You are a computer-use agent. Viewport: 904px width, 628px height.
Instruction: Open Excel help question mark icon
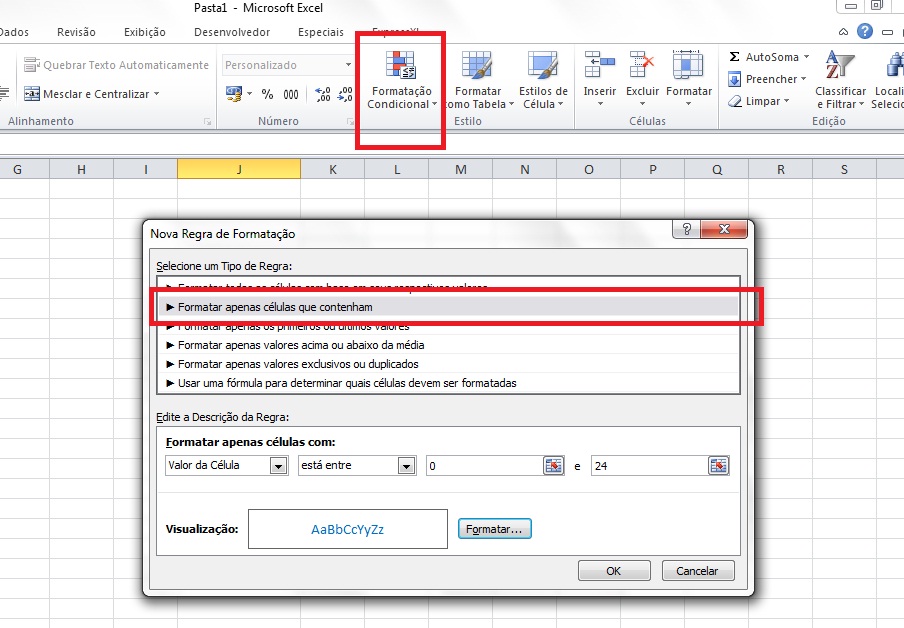click(x=865, y=31)
